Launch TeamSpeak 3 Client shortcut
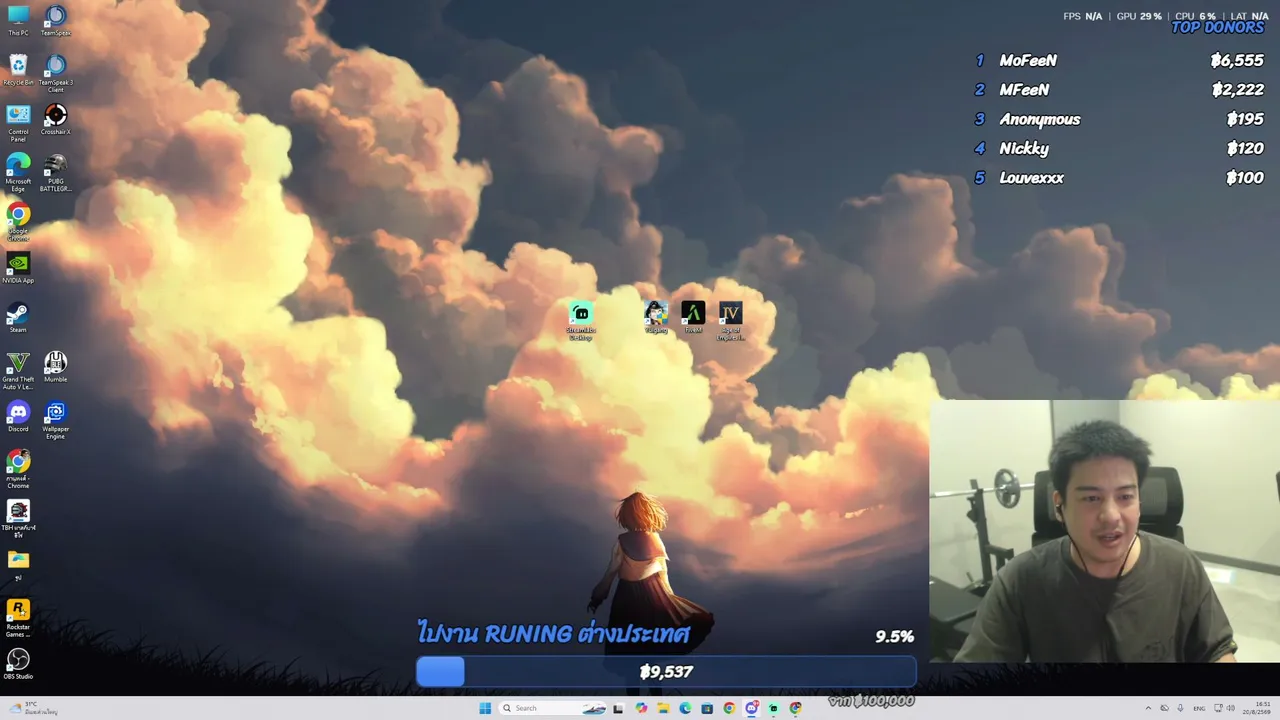This screenshot has height=720, width=1280. [56, 72]
